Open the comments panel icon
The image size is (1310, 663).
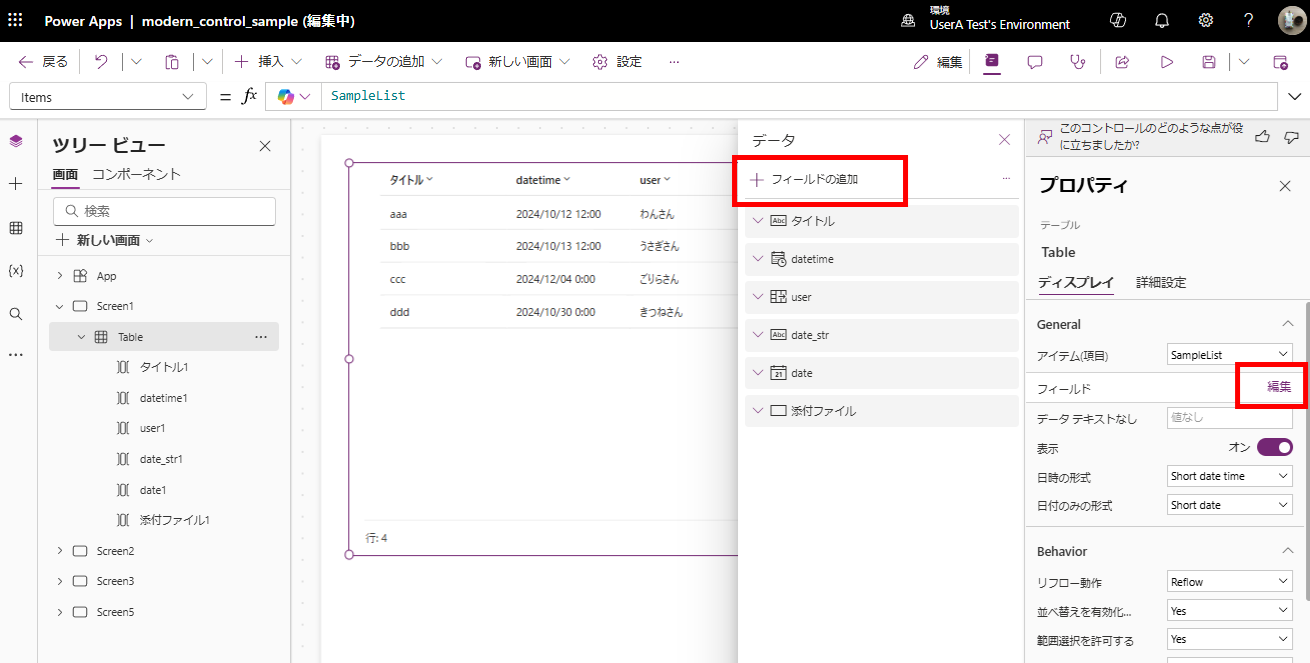(1034, 61)
